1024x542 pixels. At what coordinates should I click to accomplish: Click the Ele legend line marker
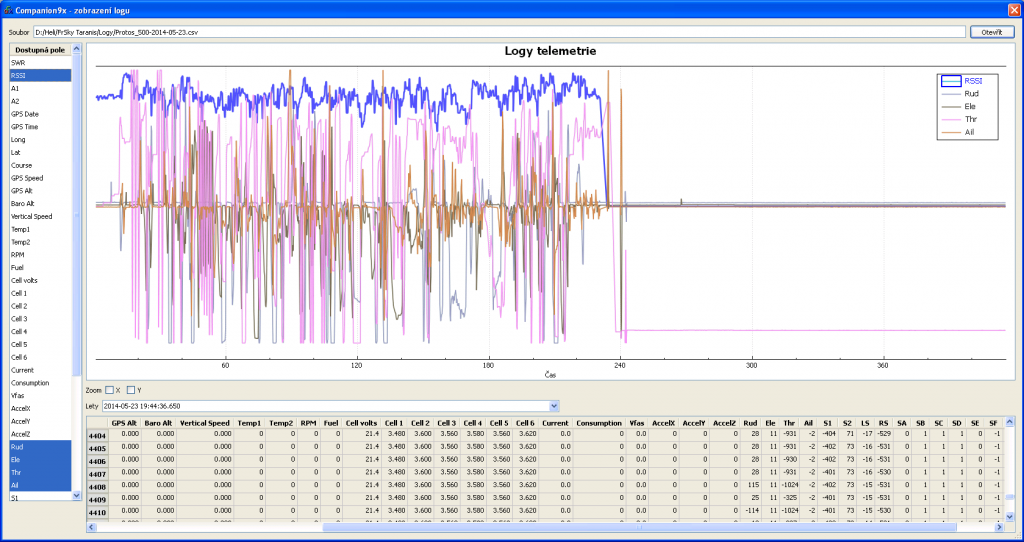coord(951,106)
